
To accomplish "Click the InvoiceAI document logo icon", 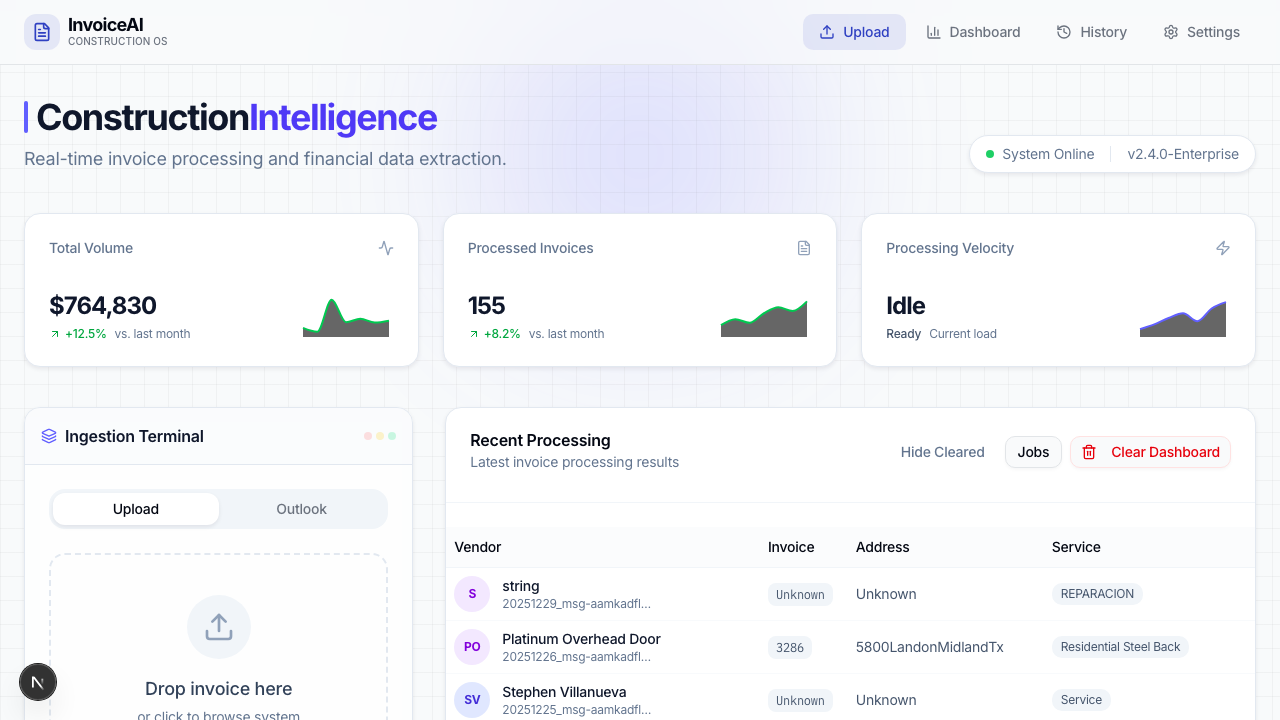I will [42, 32].
